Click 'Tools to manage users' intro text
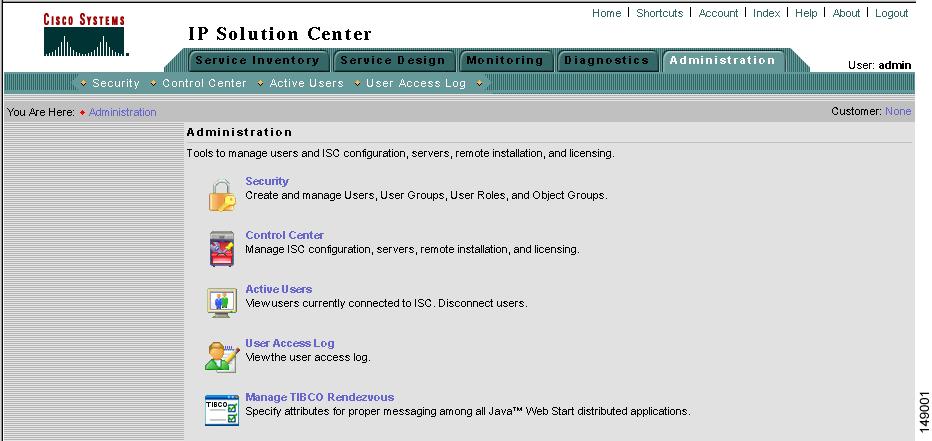Viewport: 932px width, 441px height. 401,153
